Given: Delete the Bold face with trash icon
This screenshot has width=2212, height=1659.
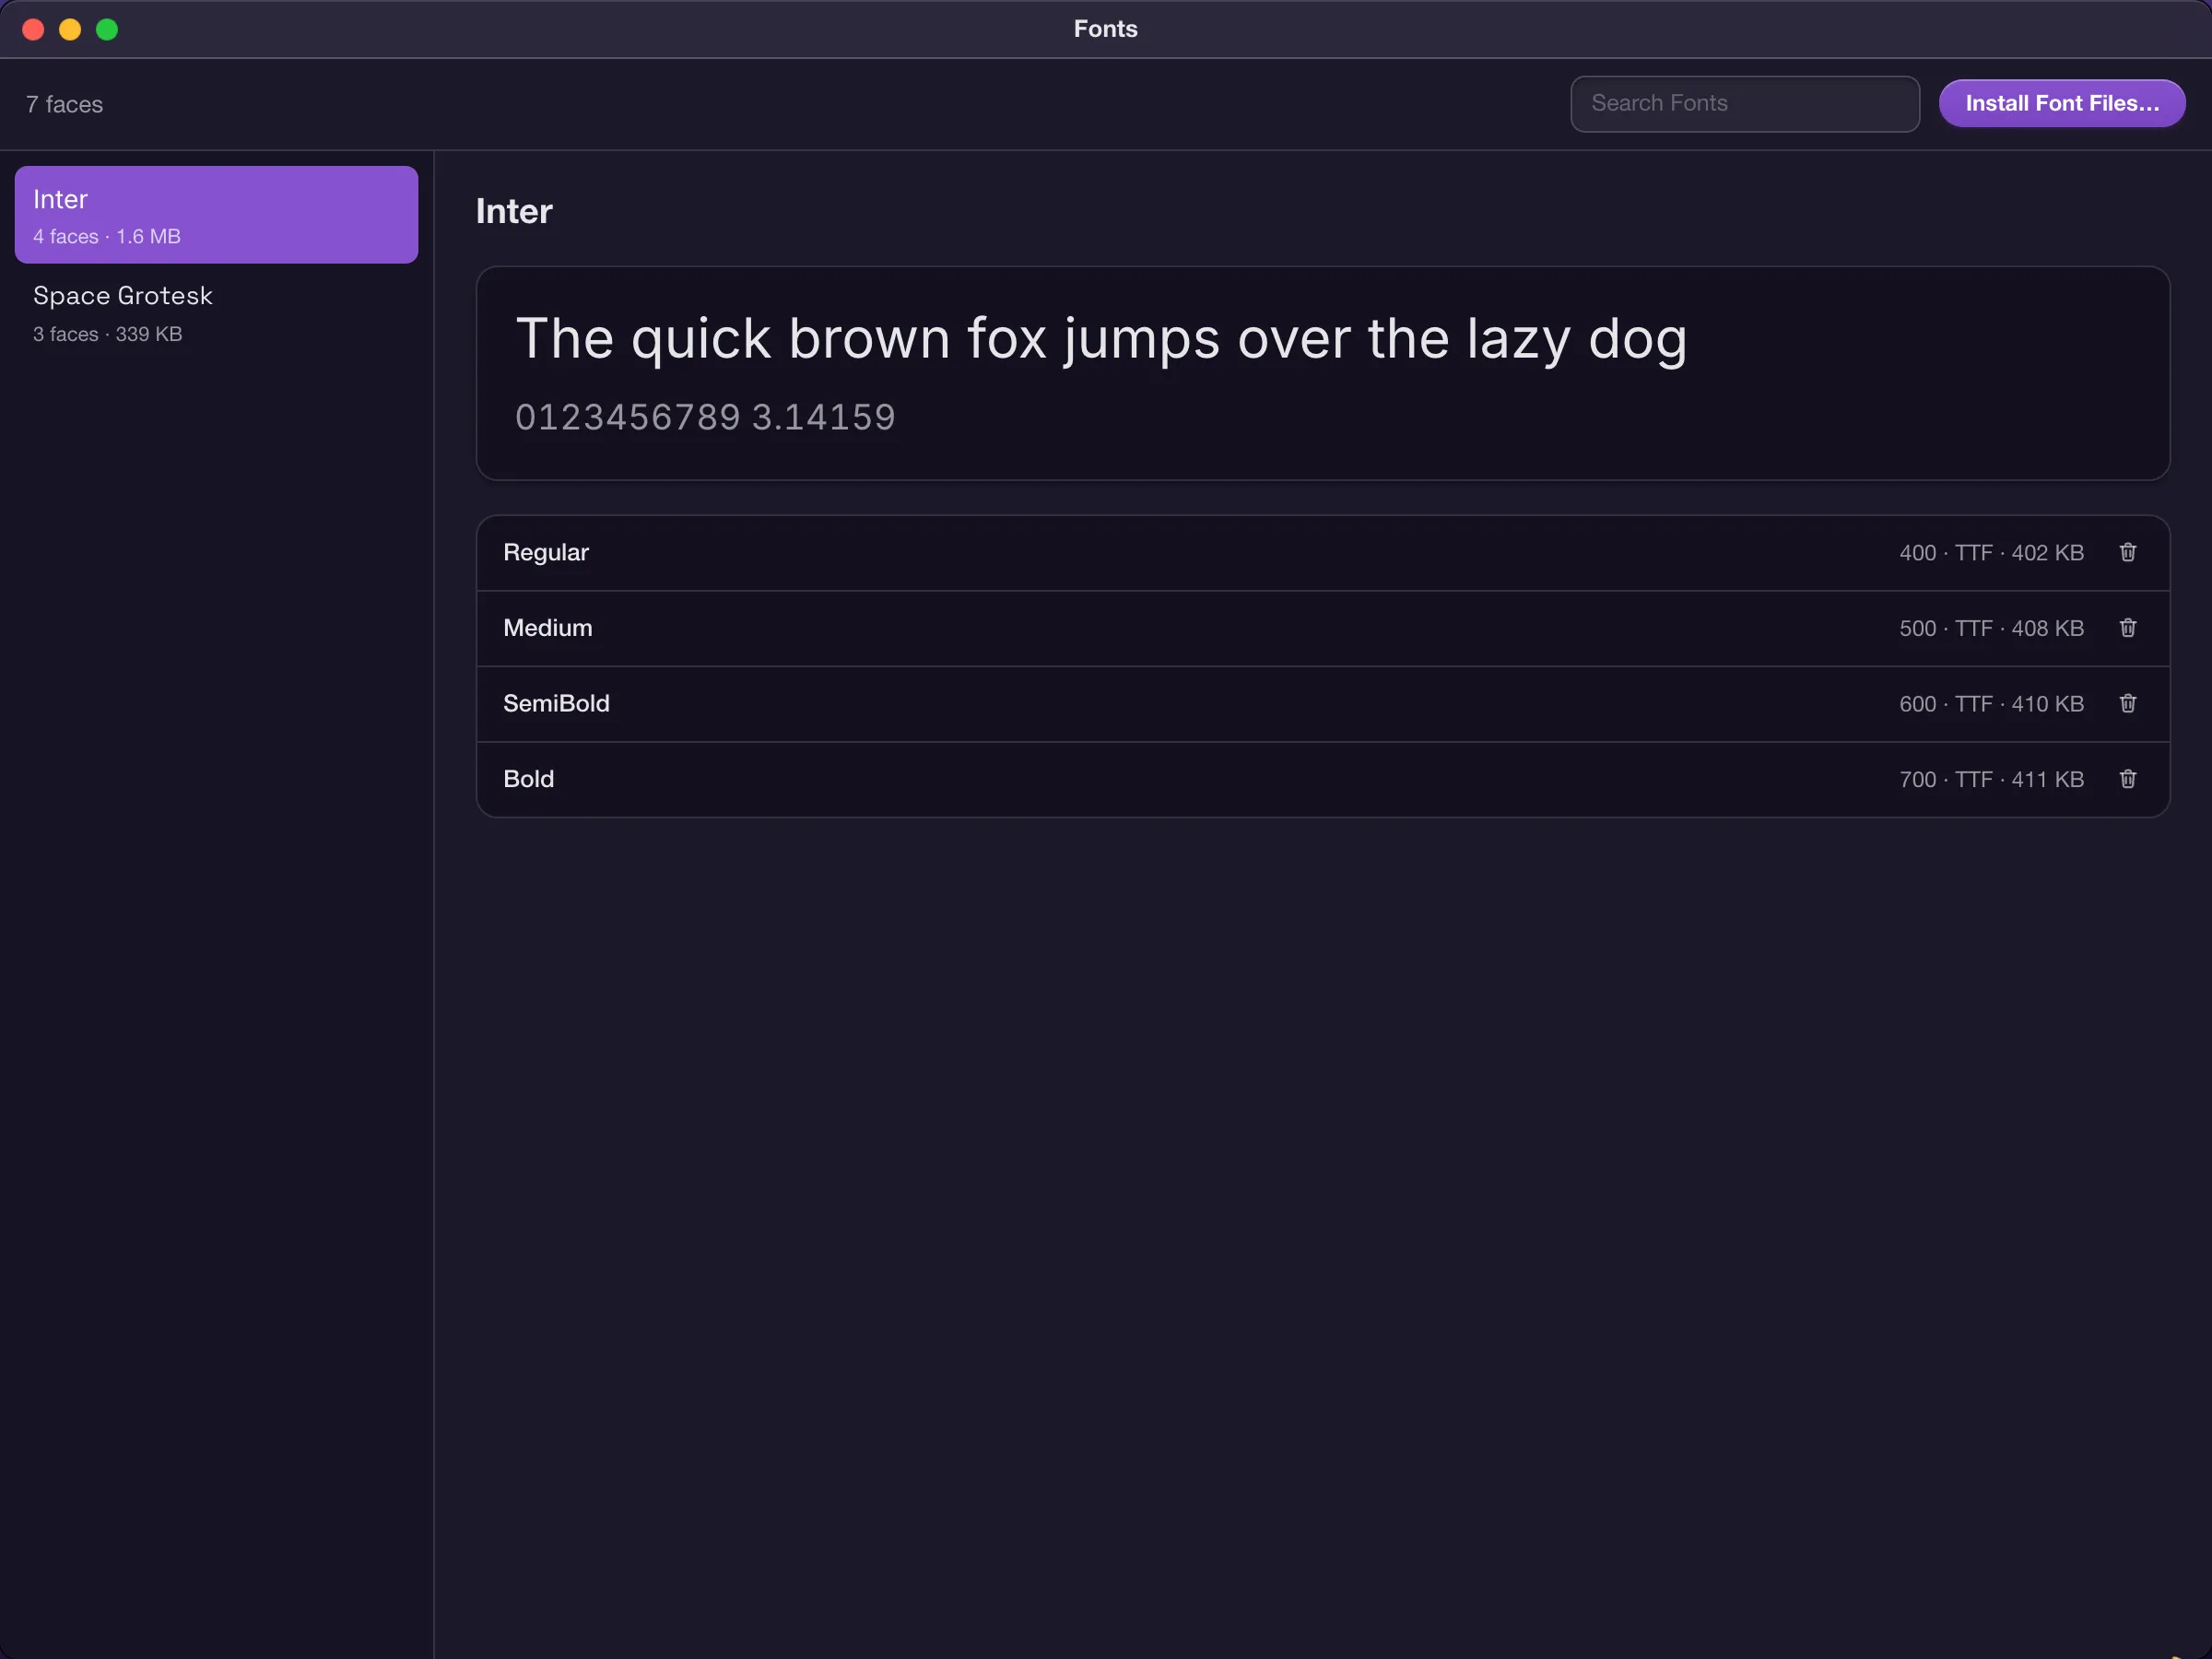Looking at the screenshot, I should point(2127,779).
